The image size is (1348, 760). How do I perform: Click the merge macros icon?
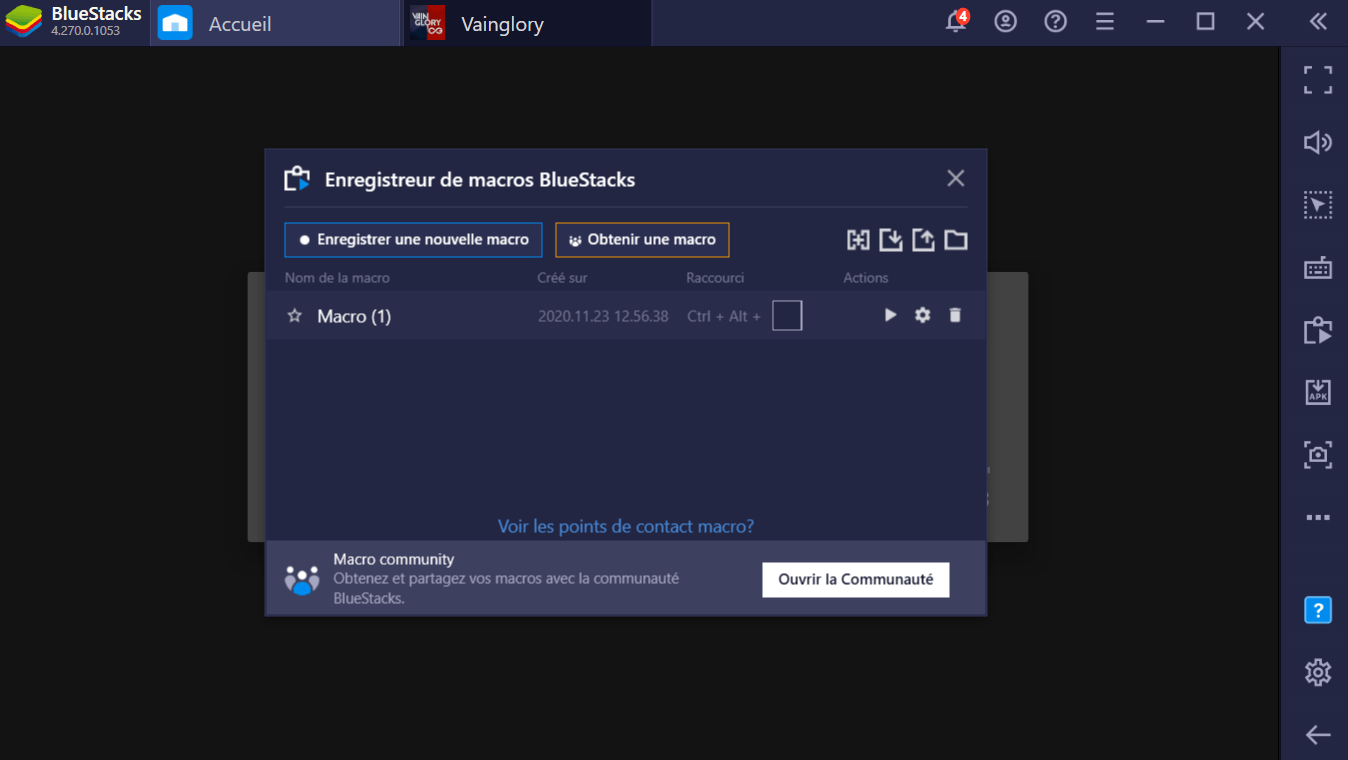click(x=858, y=240)
